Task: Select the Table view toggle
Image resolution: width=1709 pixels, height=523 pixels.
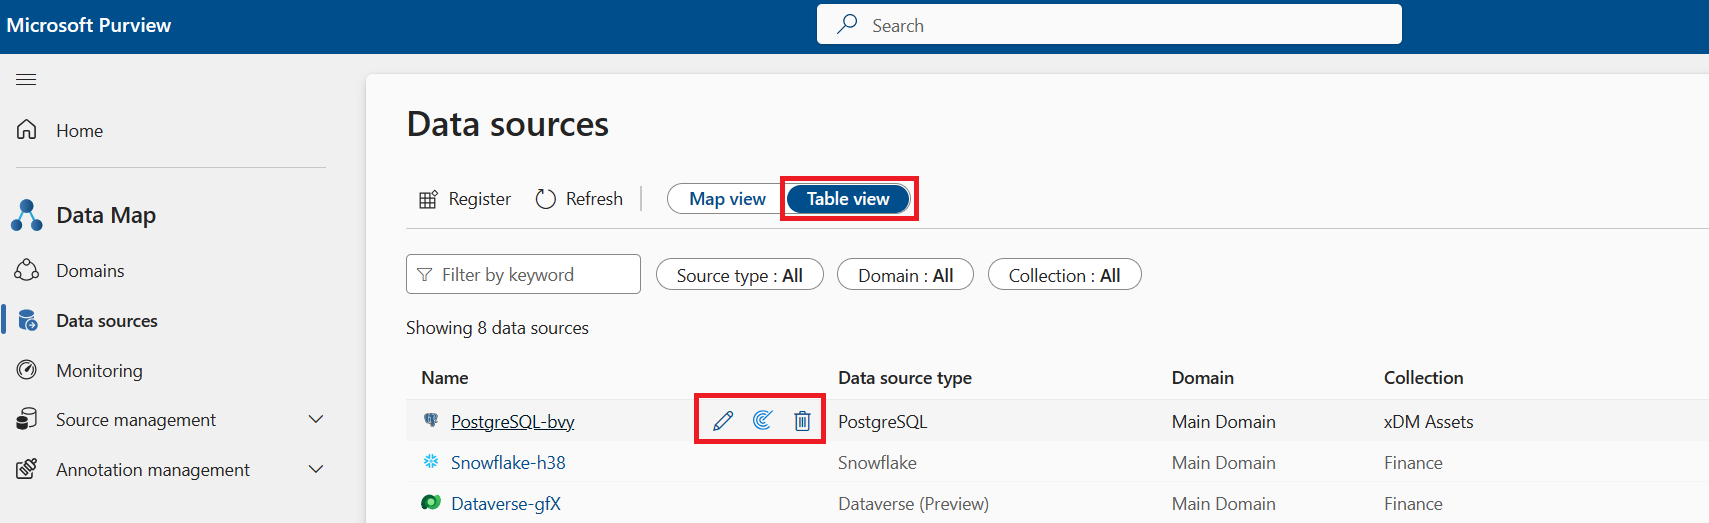Action: pyautogui.click(x=848, y=199)
